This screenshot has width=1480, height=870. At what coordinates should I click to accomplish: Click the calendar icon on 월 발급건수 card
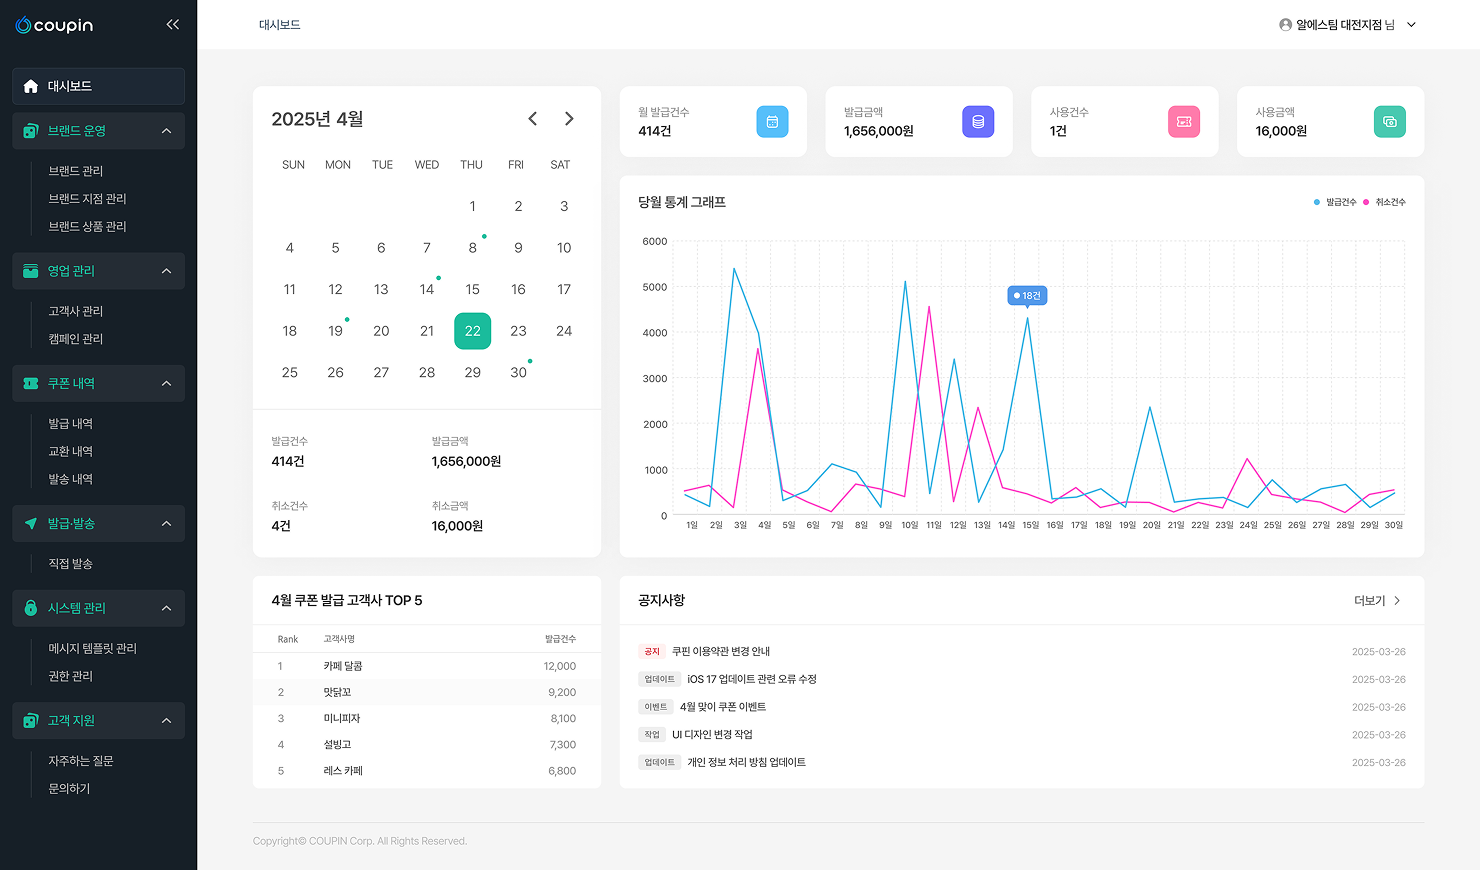point(772,122)
